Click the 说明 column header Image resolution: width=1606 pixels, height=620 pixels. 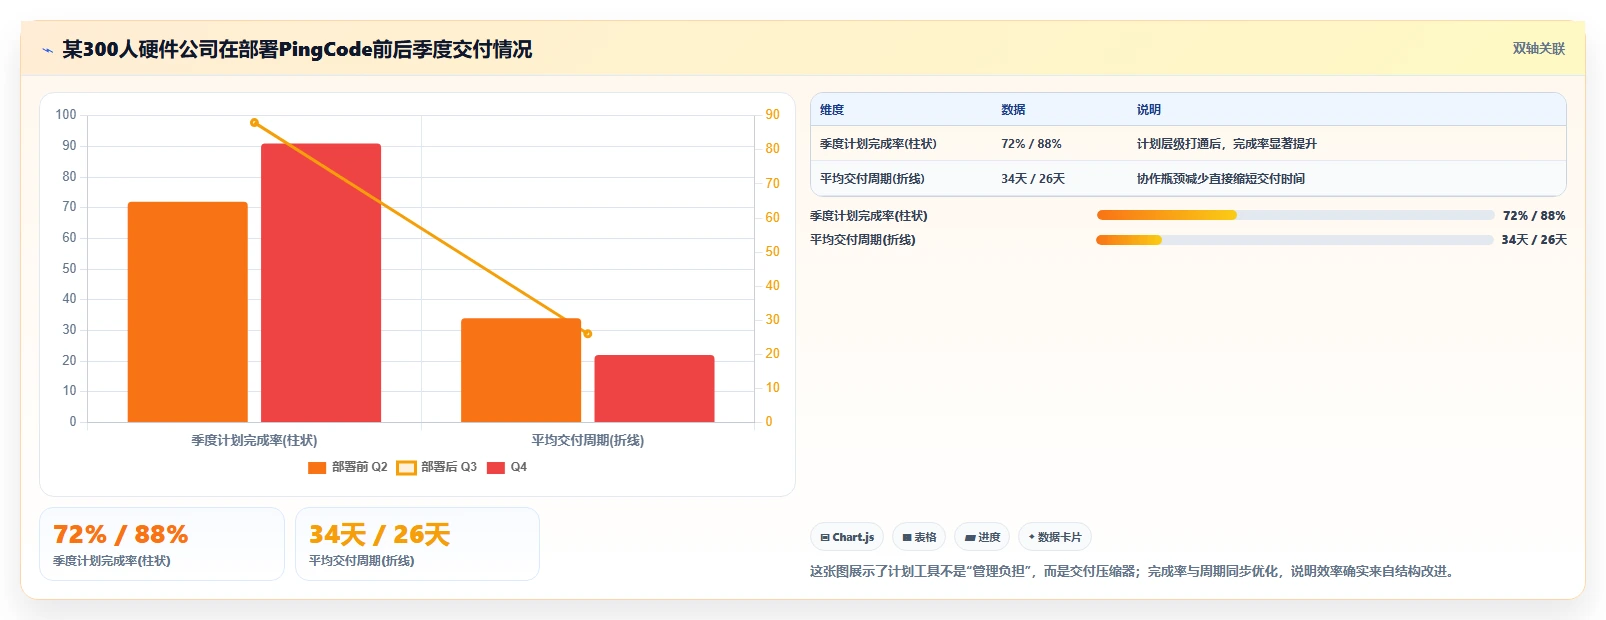1149,110
